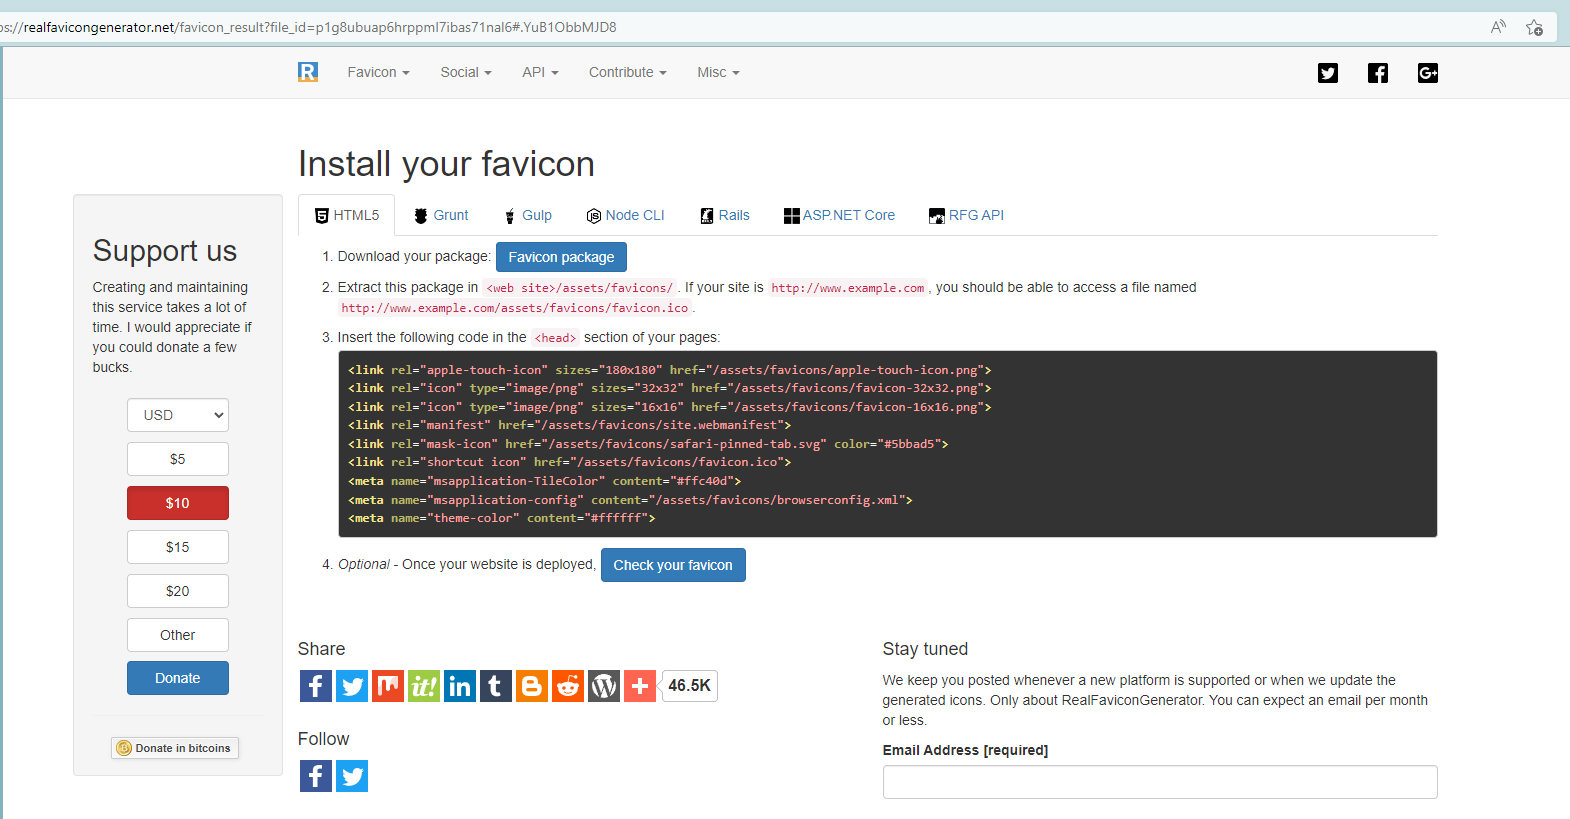Select the $5 donation amount

pyautogui.click(x=178, y=459)
